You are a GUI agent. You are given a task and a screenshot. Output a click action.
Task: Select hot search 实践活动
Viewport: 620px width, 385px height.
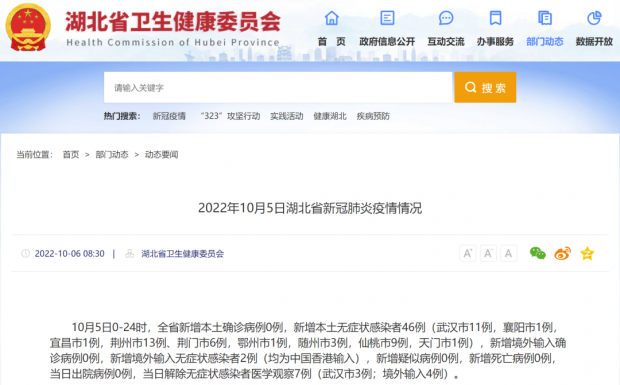click(x=287, y=116)
